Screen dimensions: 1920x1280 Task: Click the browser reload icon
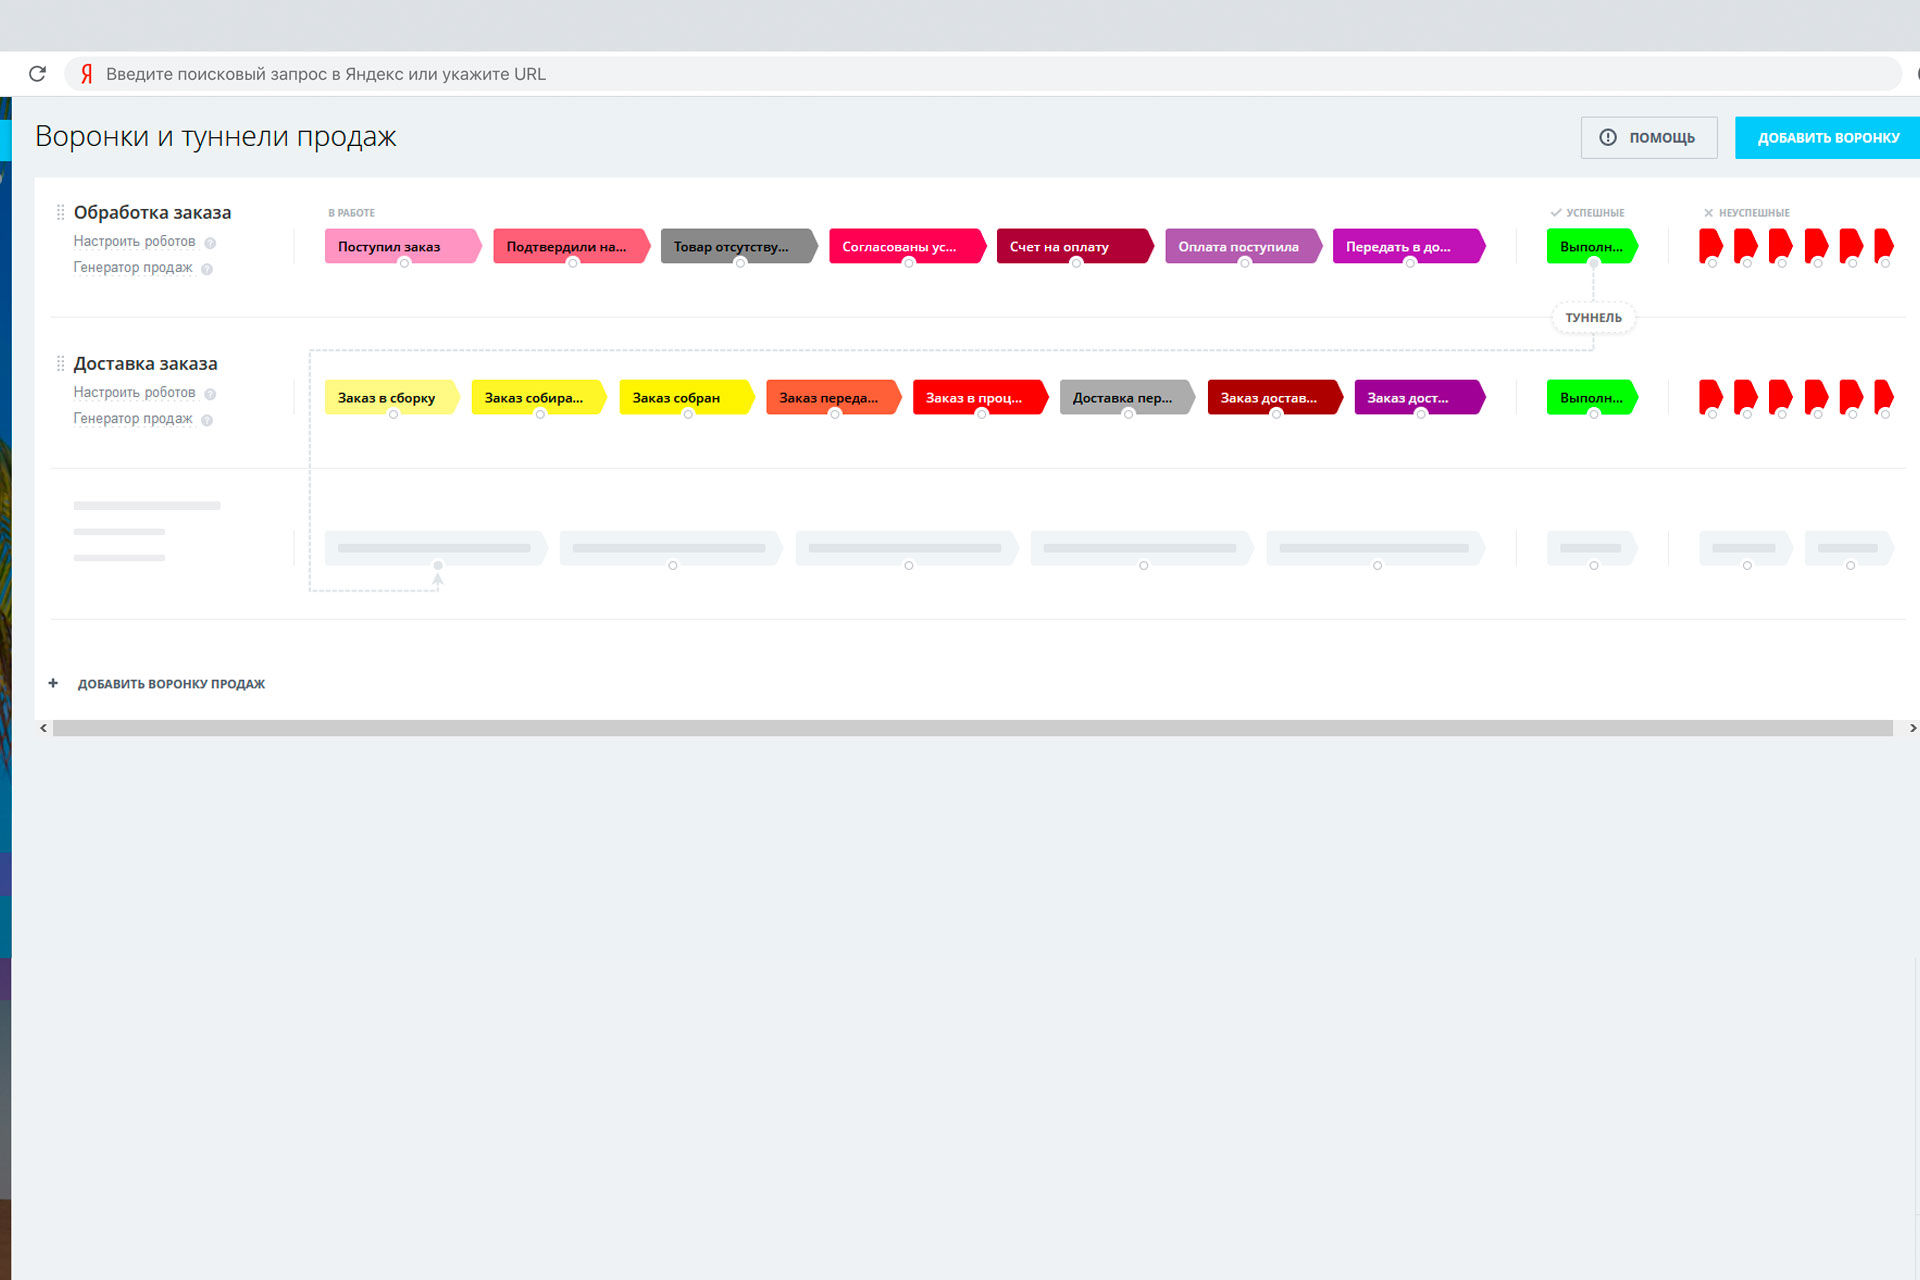tap(38, 74)
